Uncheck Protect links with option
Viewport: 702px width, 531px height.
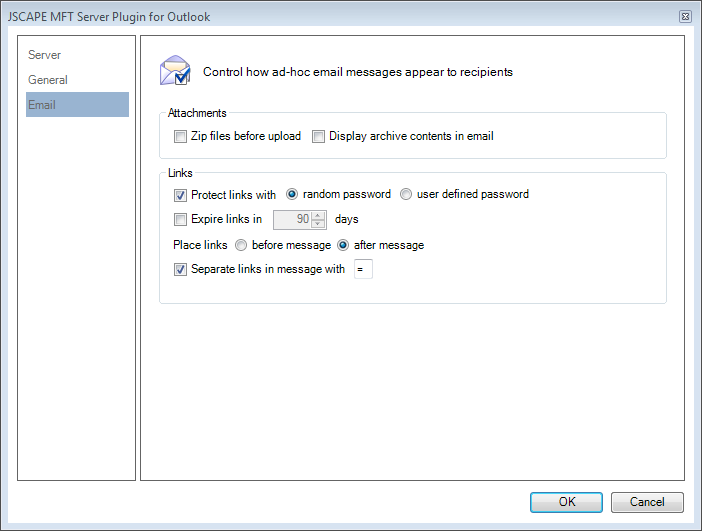coord(181,195)
